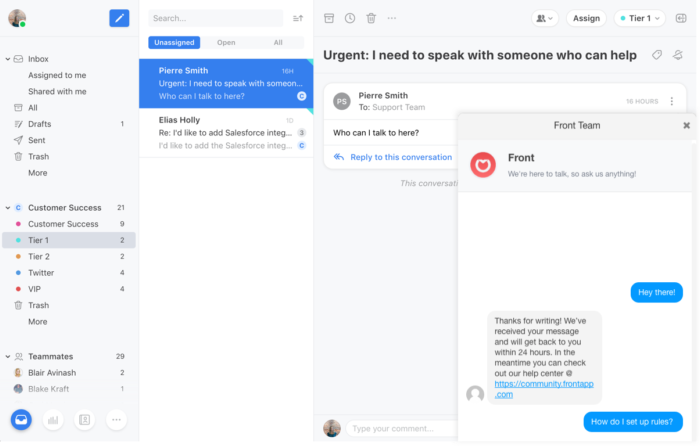
Task: Click the Support Team recipient
Action: click(399, 107)
